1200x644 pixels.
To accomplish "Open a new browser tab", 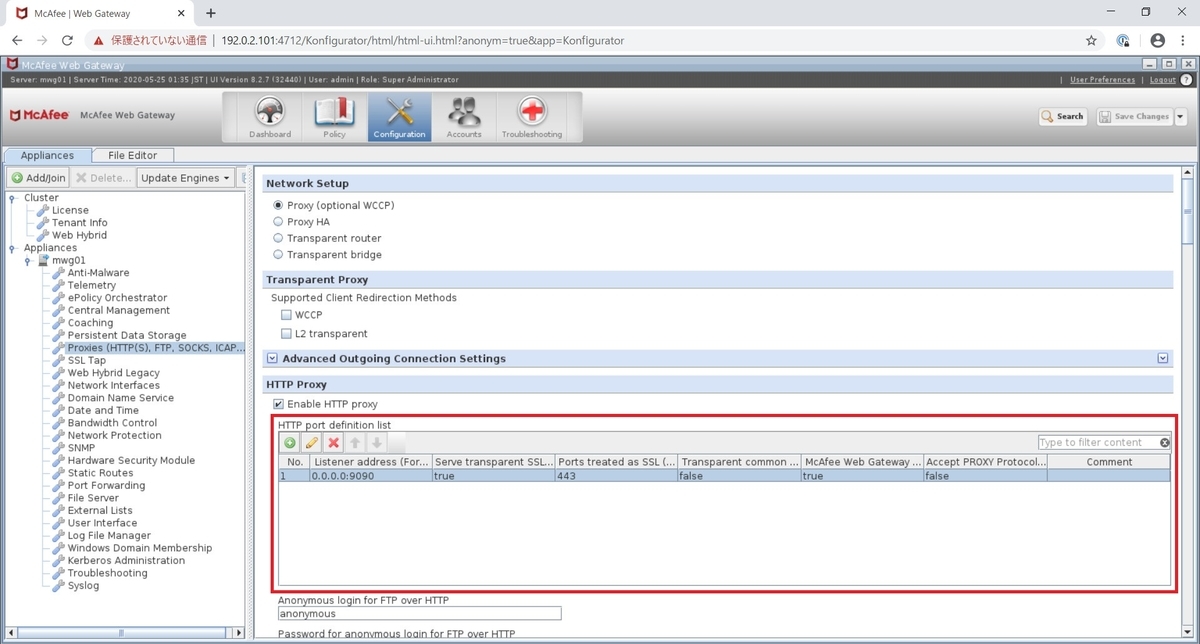I will [211, 13].
